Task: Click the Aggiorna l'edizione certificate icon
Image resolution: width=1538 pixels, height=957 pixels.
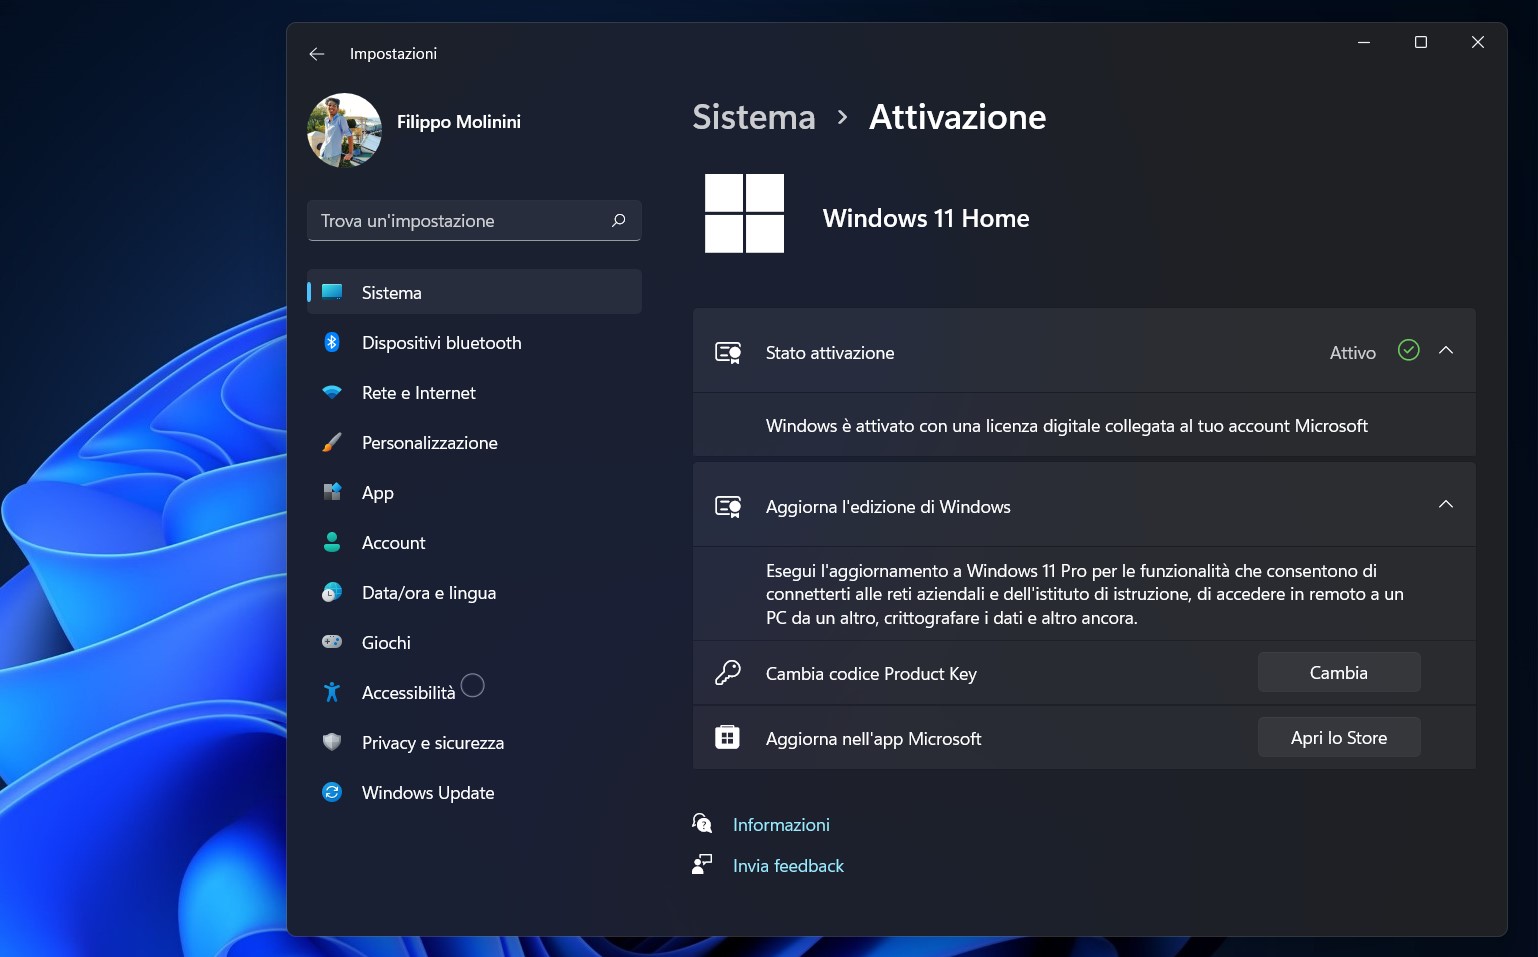Action: 728,506
